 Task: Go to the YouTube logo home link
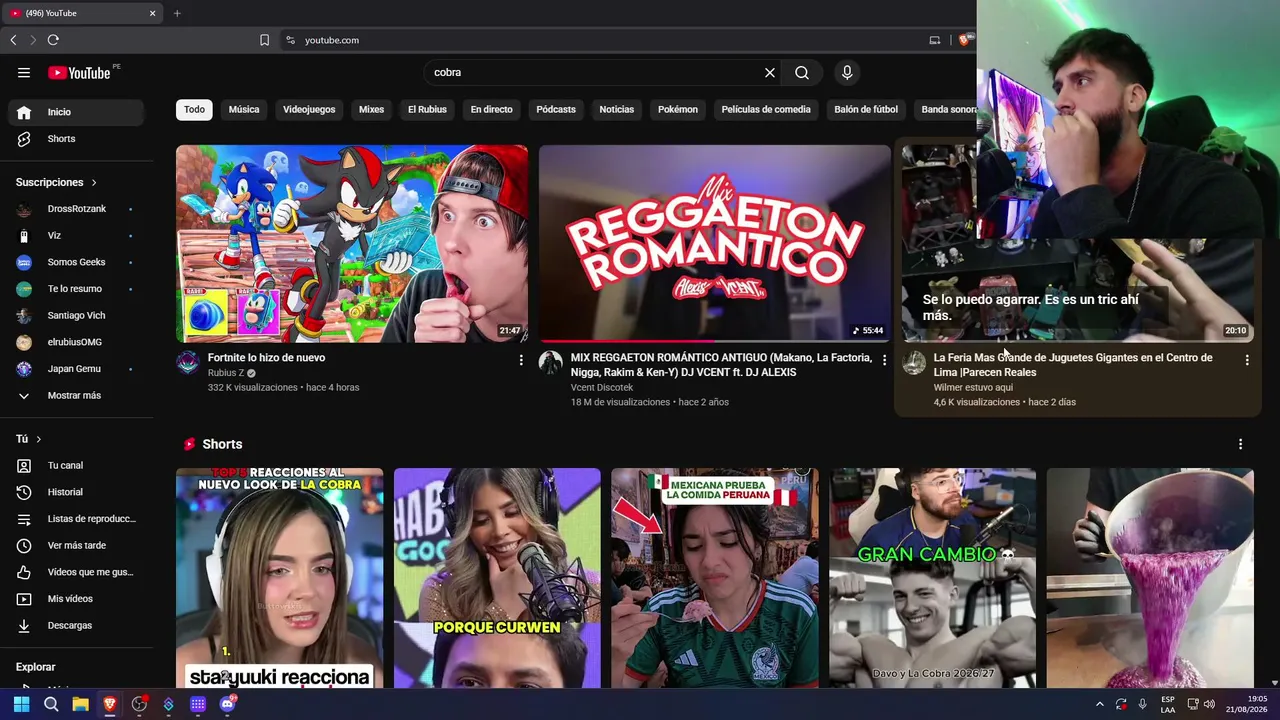pos(79,73)
